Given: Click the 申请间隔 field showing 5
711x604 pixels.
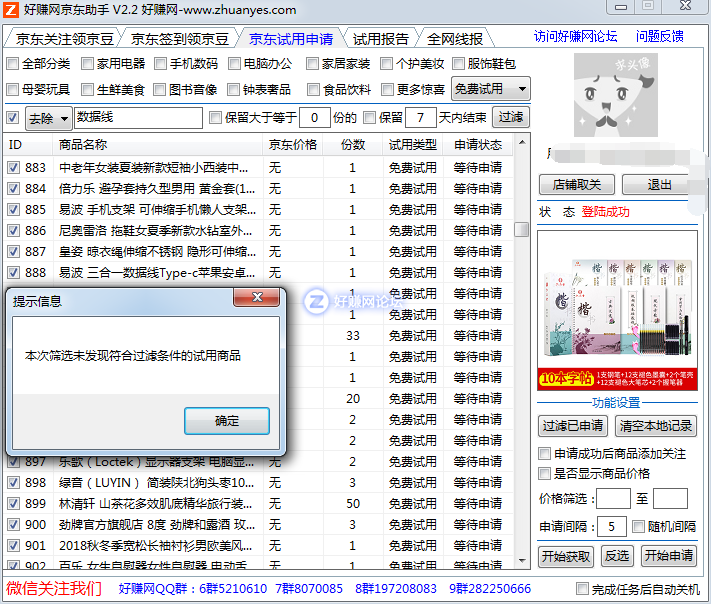Looking at the screenshot, I should (612, 526).
